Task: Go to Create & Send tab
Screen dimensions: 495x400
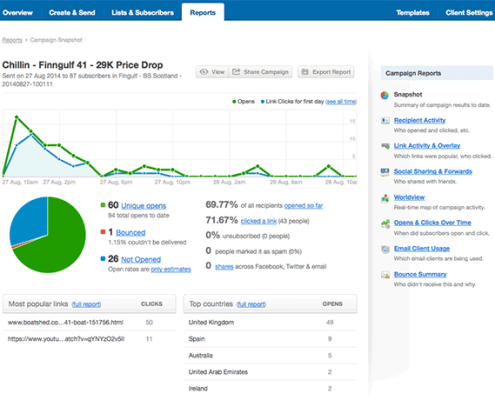Action: (72, 13)
